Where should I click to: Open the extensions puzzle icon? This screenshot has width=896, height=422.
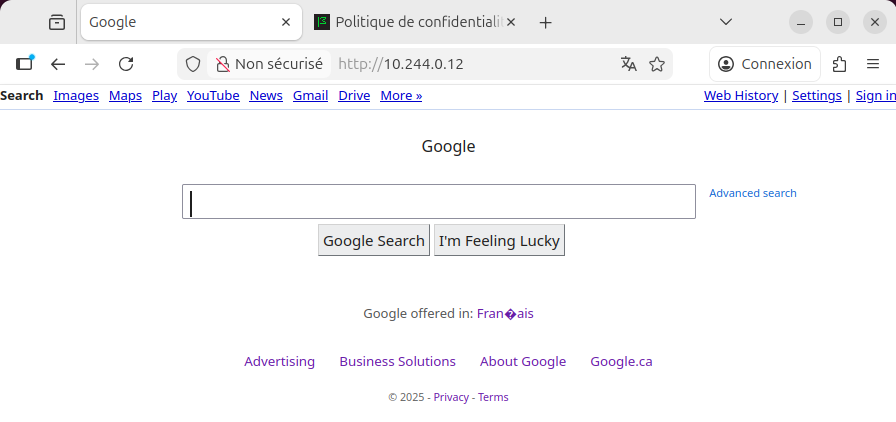coord(840,64)
